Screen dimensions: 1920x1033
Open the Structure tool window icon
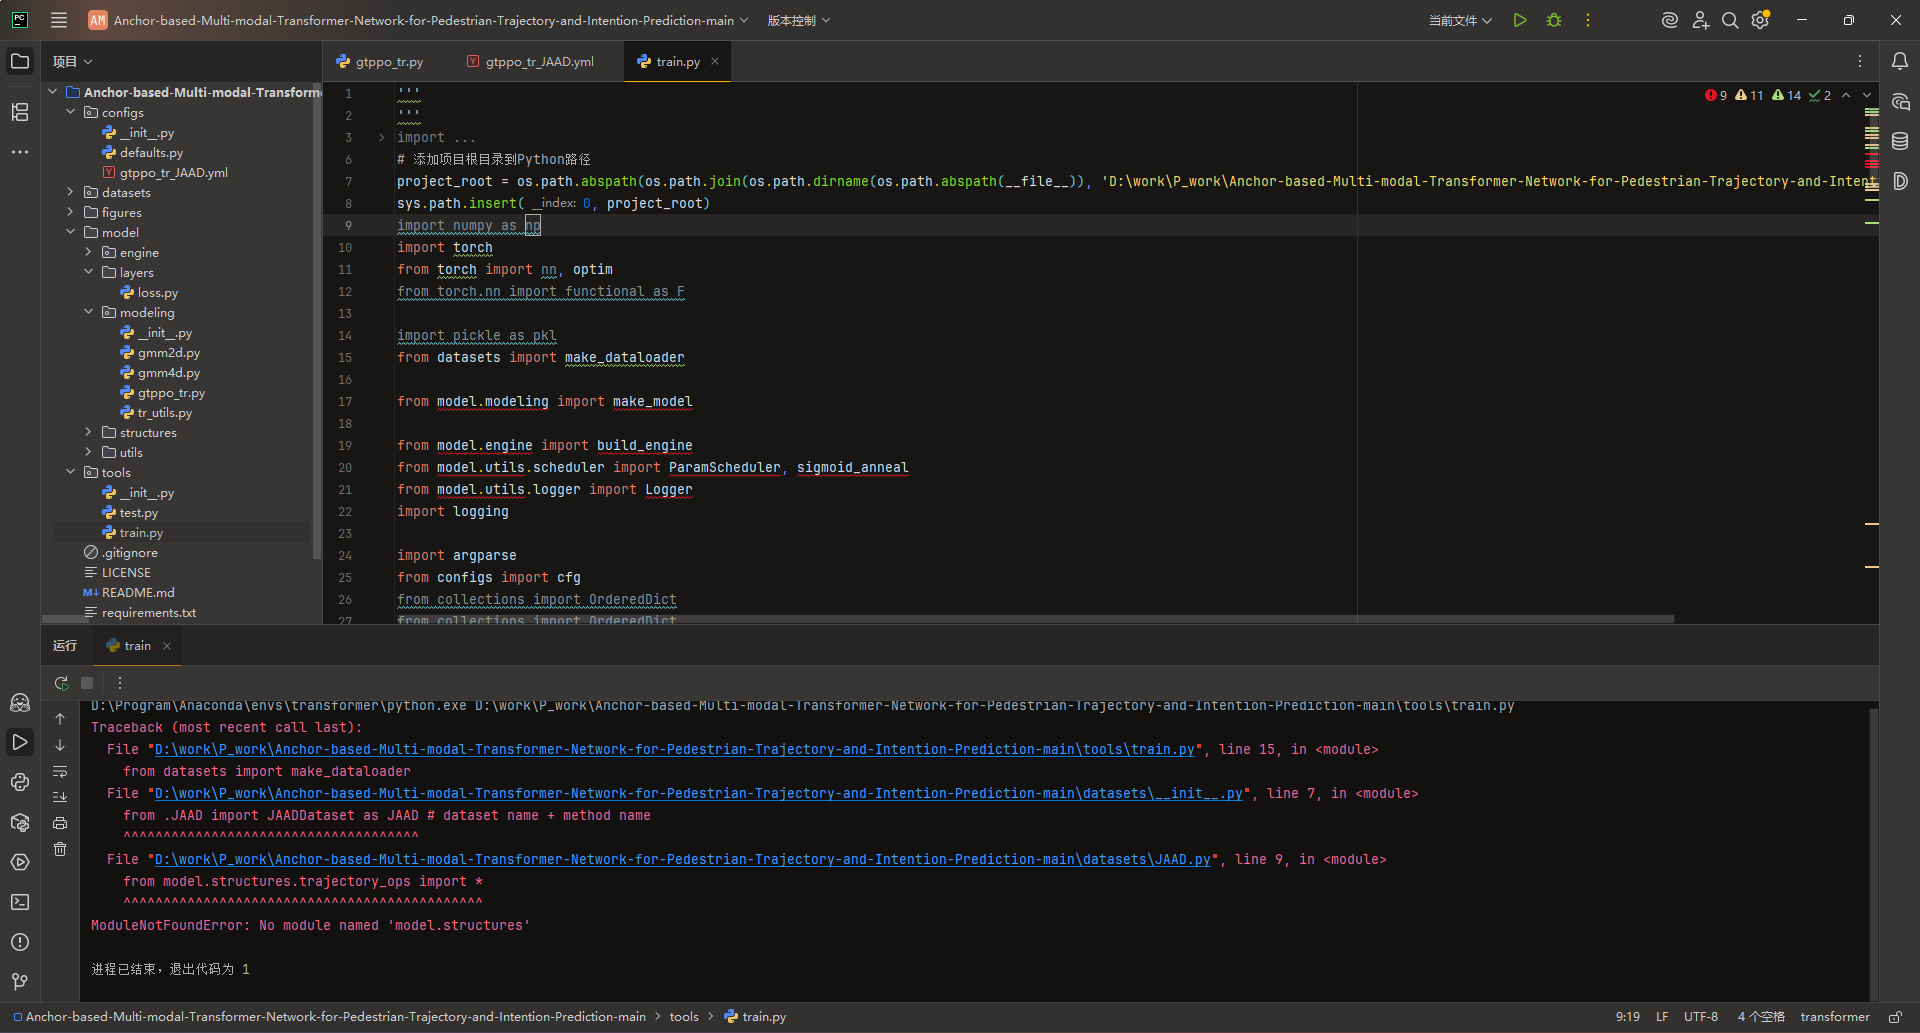pos(20,112)
